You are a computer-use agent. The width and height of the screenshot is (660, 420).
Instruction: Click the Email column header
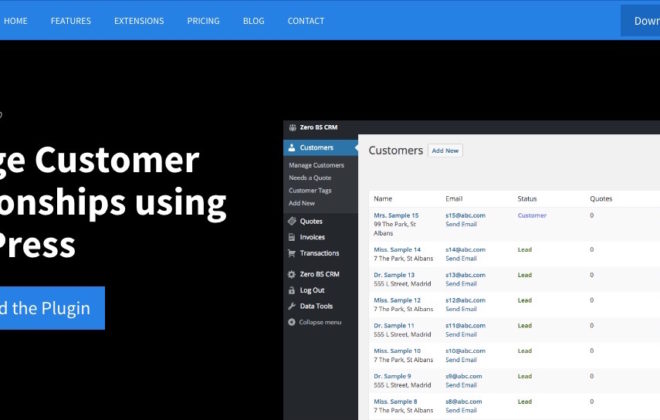point(454,199)
